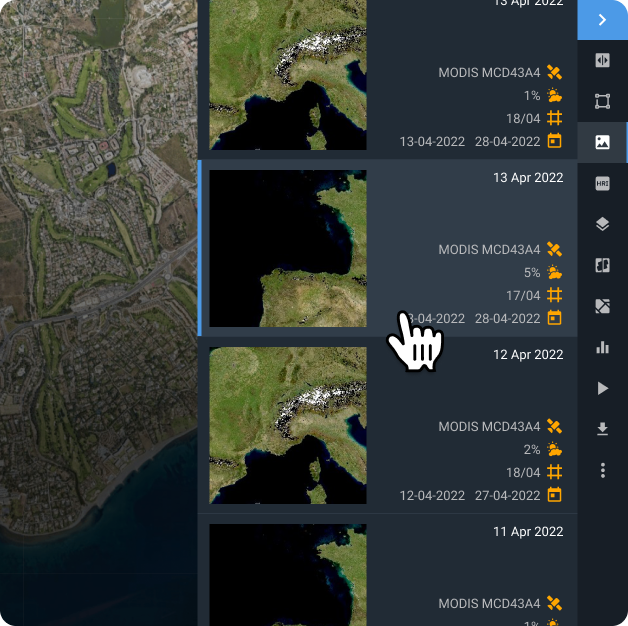The height and width of the screenshot is (626, 628).
Task: Click the calendar icon beside 12-04-2022 27-04-2022
Action: click(554, 495)
